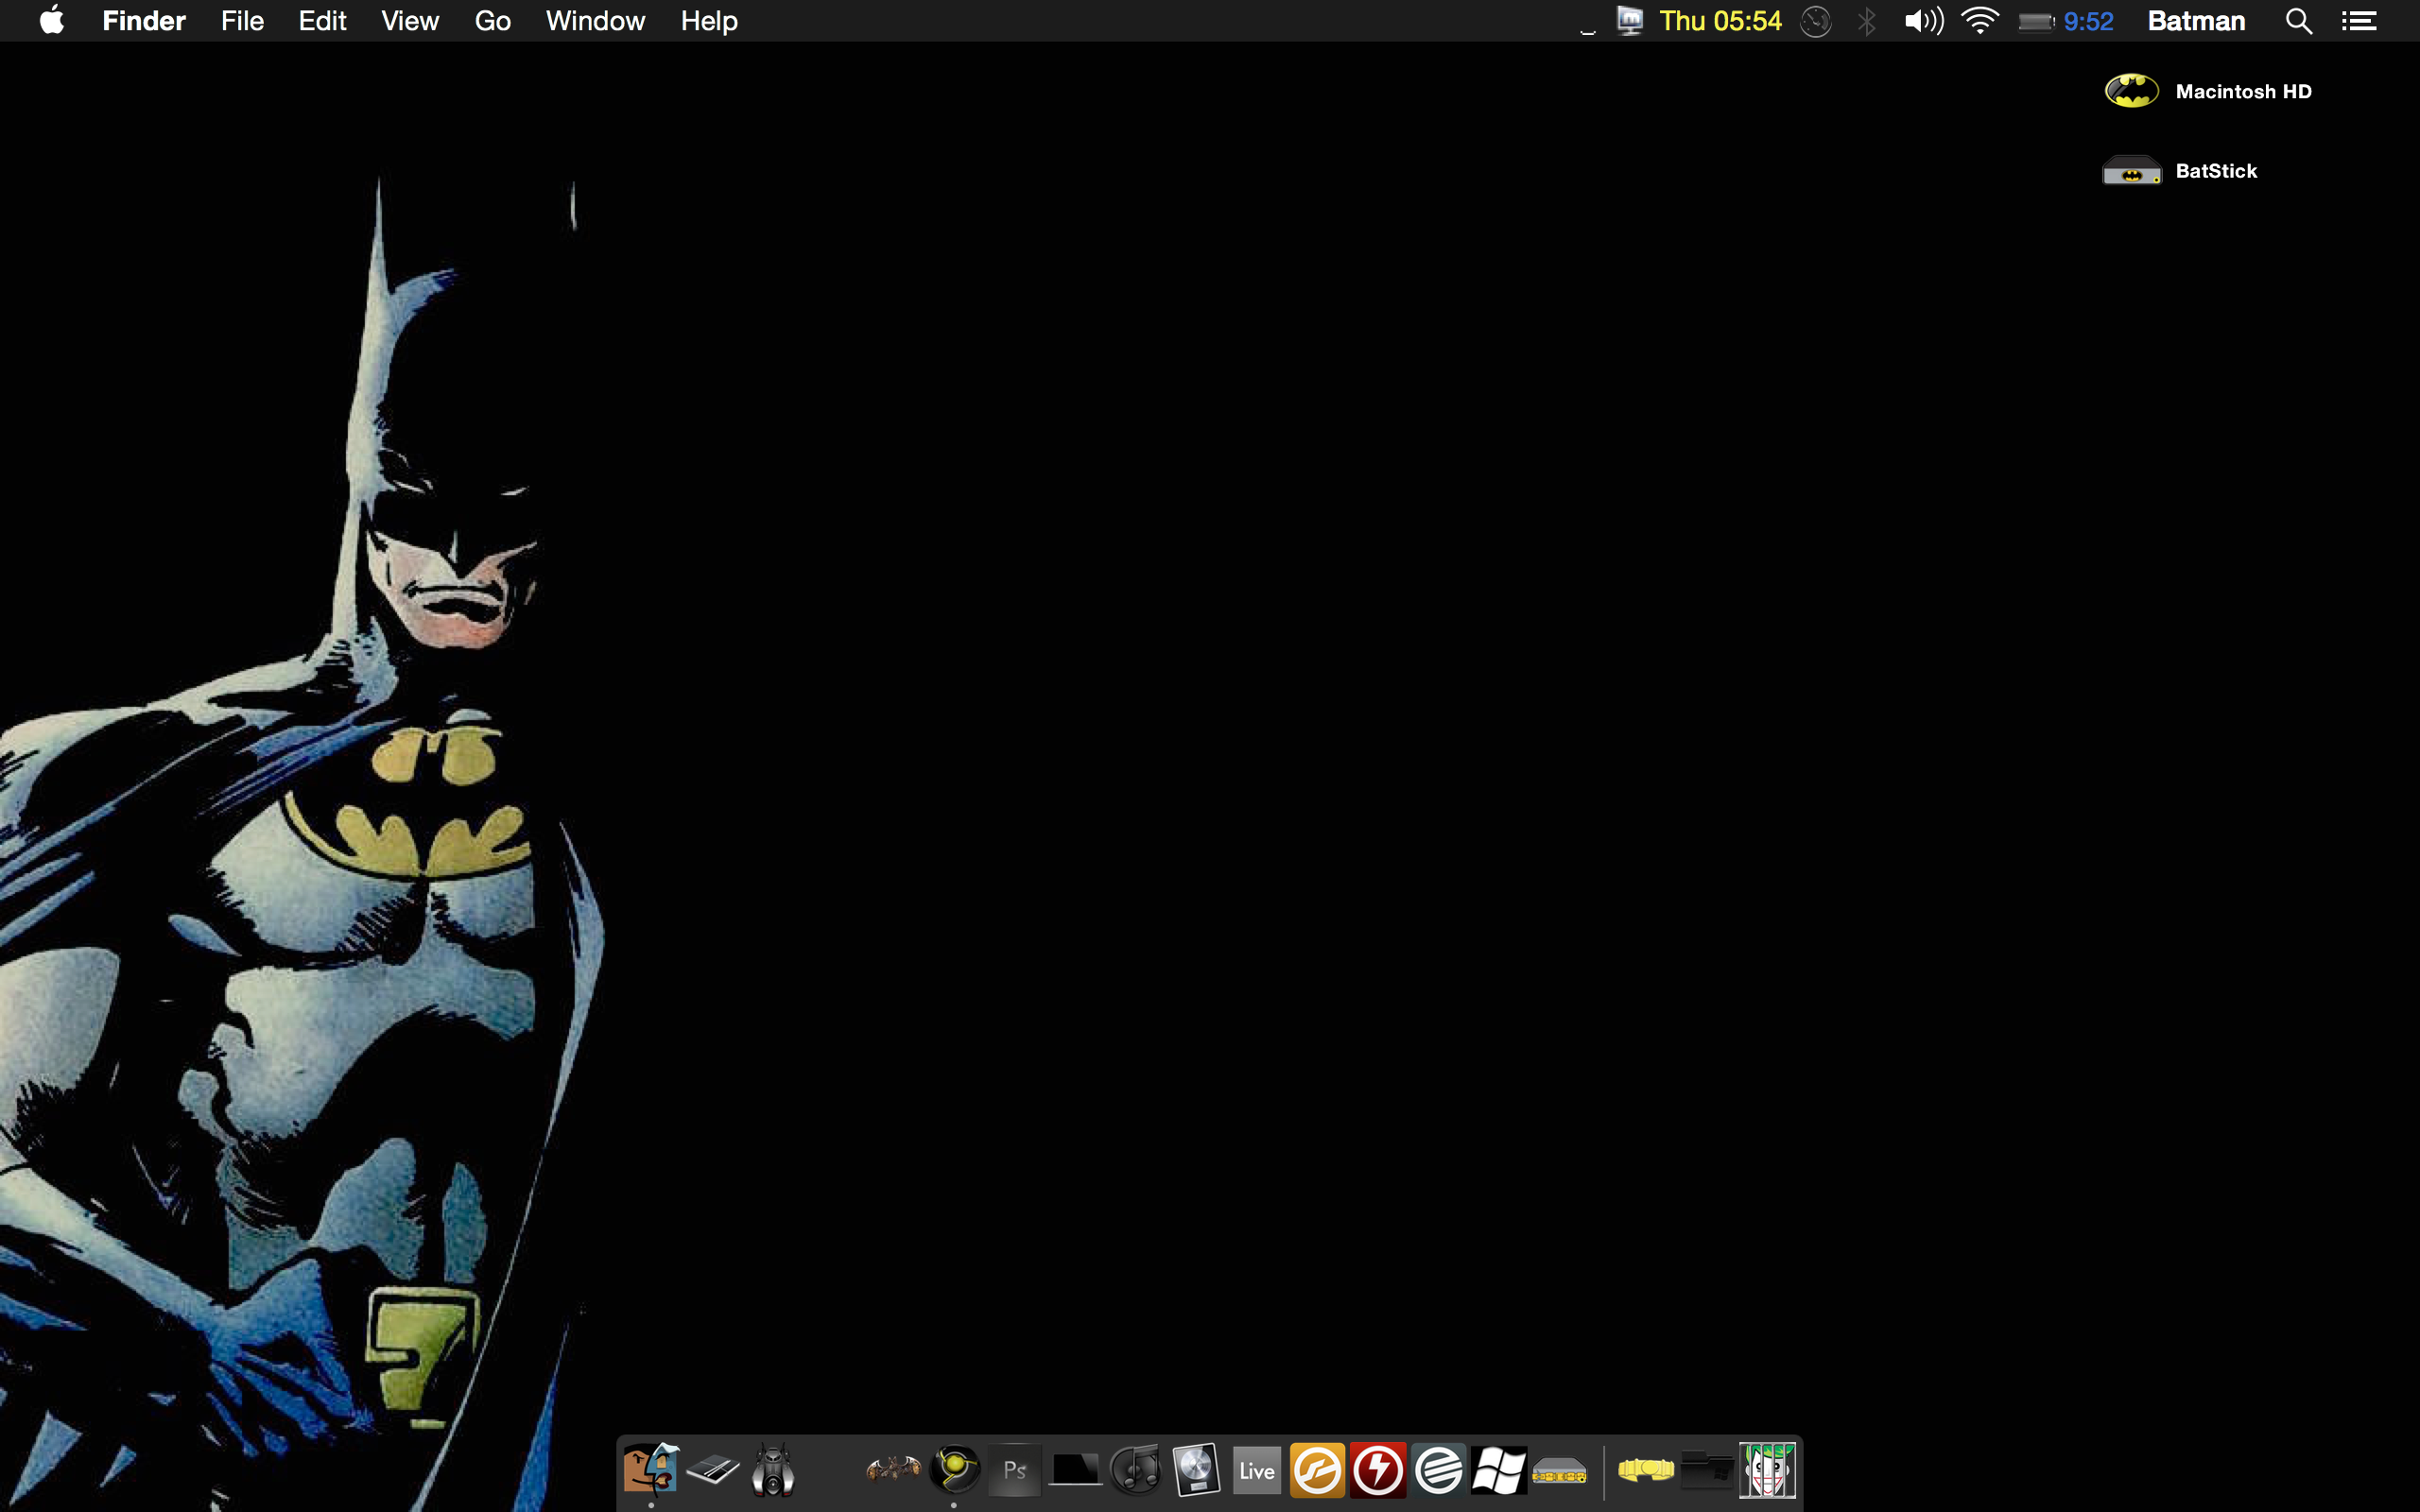
Task: Click the Batmobile icon in the dock
Action: tap(772, 1470)
